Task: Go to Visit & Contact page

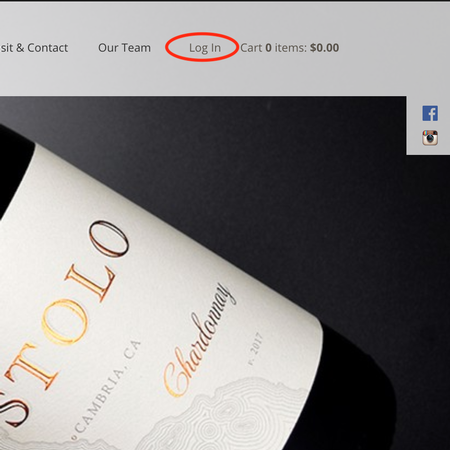Action: [34, 48]
